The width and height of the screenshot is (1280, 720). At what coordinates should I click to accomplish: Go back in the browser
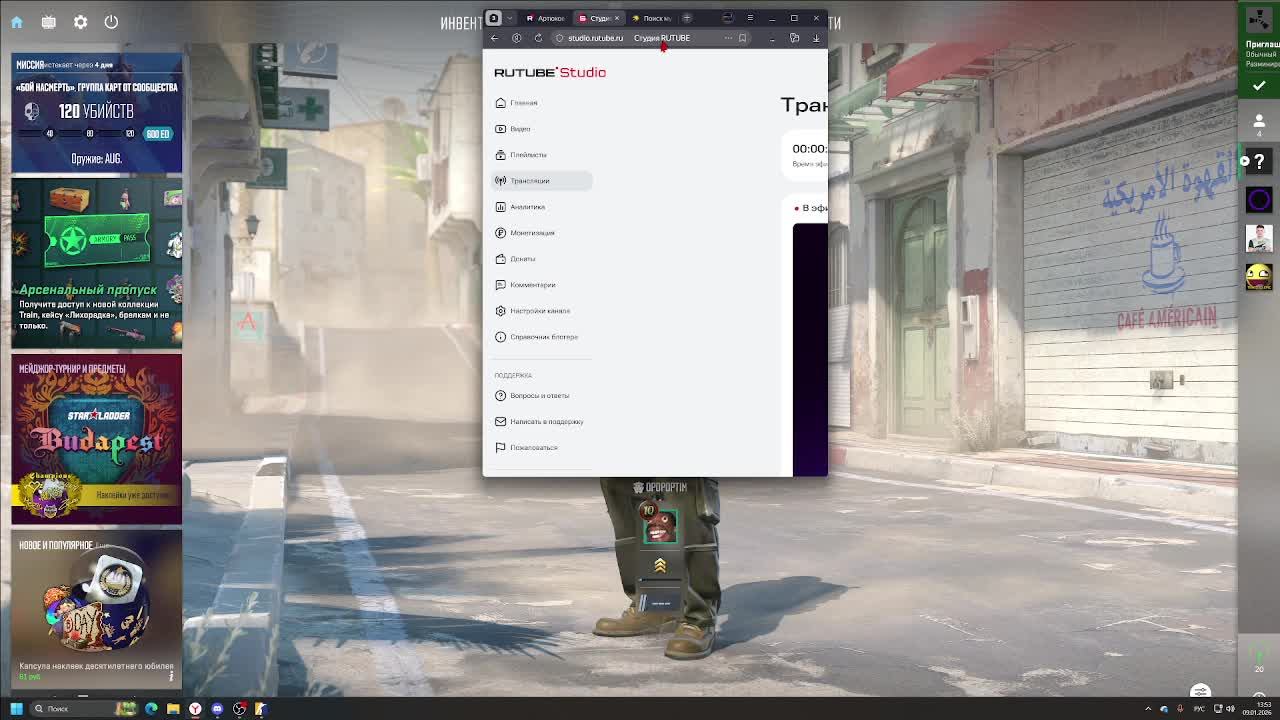pos(494,38)
